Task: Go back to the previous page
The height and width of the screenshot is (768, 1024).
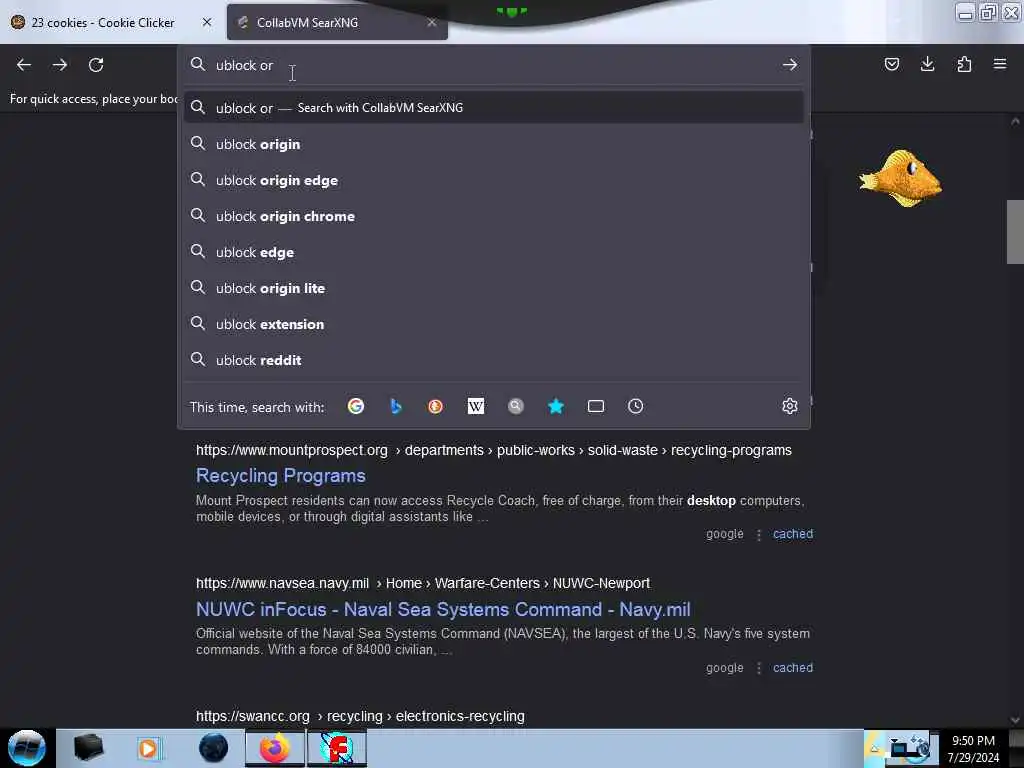Action: pyautogui.click(x=24, y=65)
